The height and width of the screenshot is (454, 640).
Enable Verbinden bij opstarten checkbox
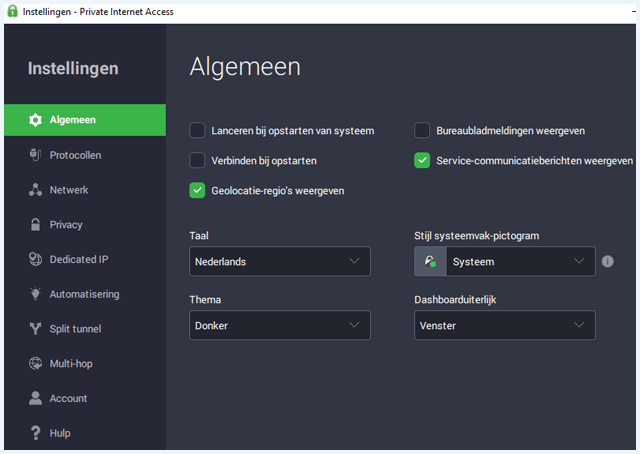(x=197, y=160)
